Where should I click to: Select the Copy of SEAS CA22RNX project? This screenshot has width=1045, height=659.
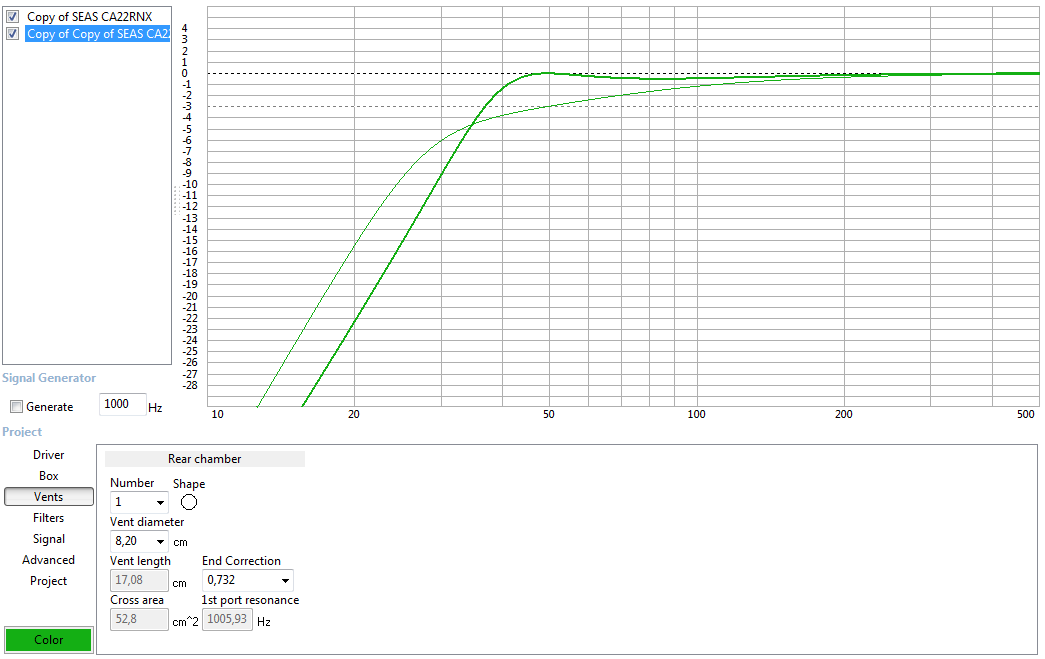click(89, 17)
